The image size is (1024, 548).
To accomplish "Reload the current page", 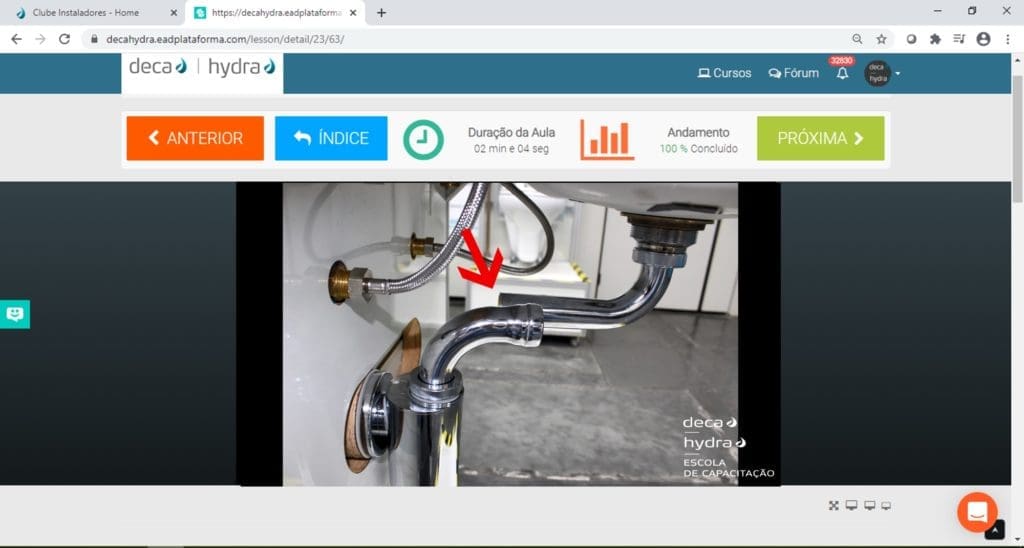I will 64,39.
